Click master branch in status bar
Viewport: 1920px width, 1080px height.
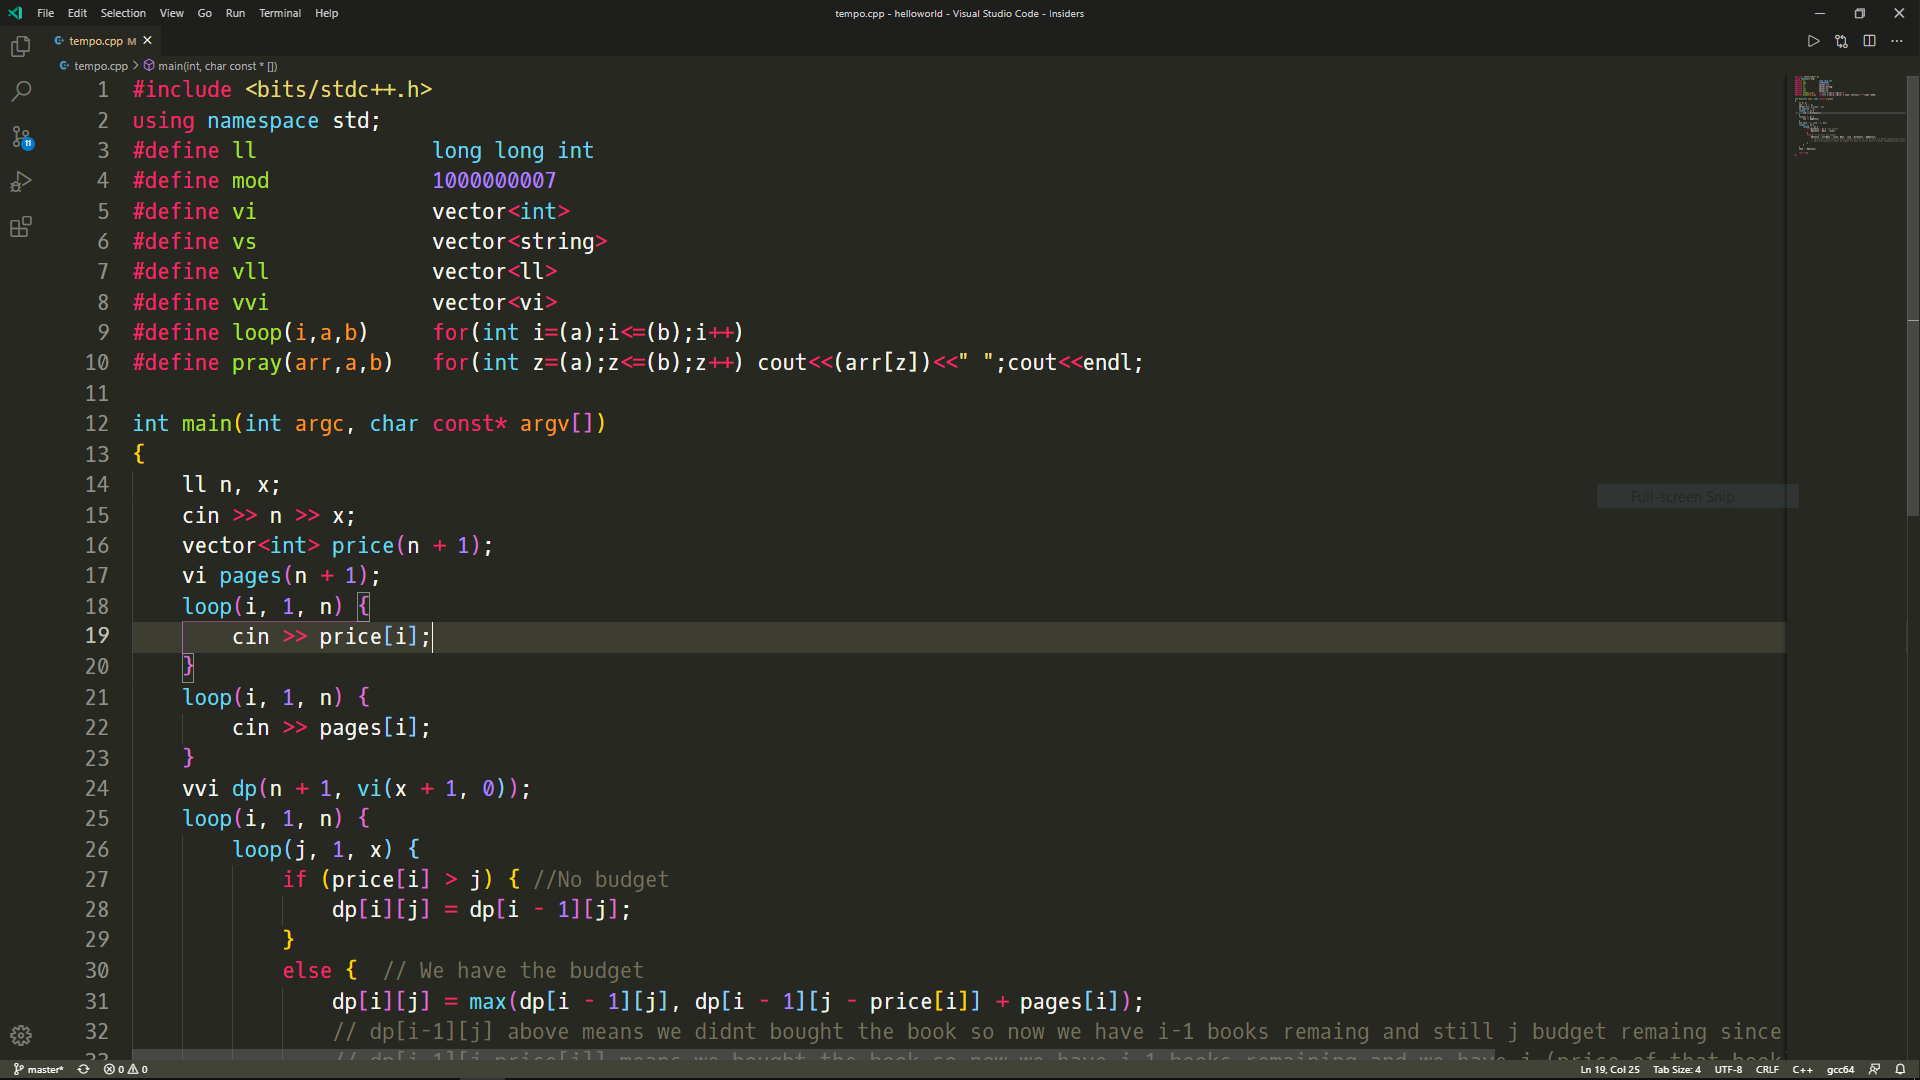[x=39, y=1069]
